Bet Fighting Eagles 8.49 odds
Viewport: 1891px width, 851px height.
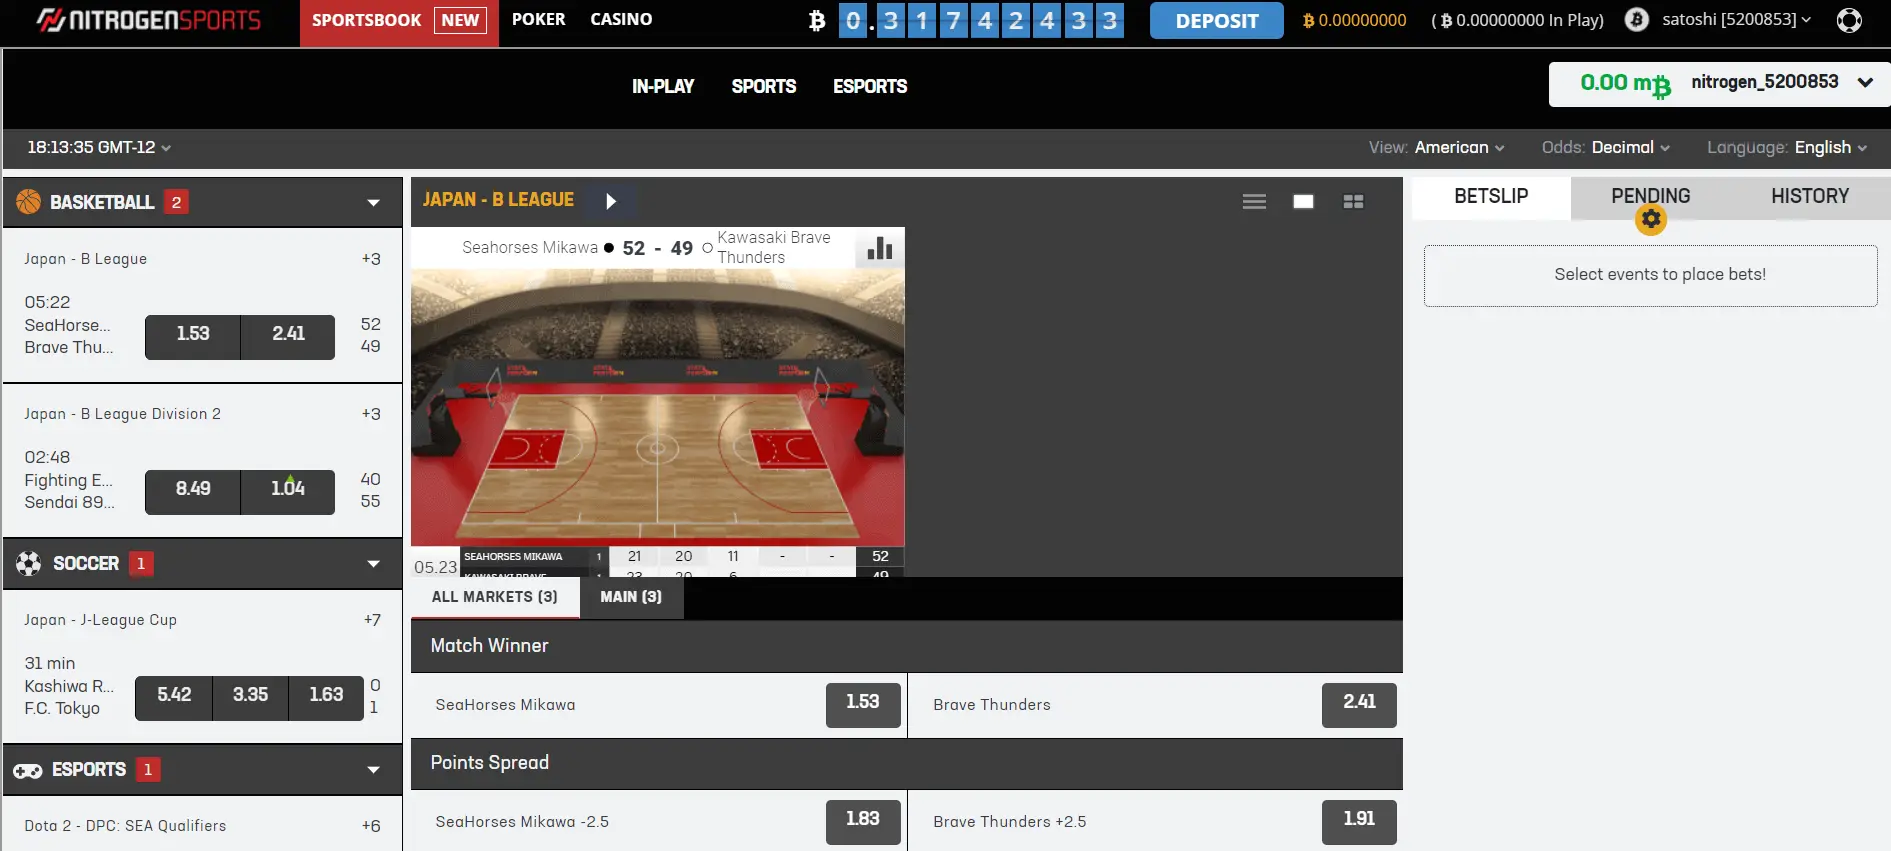pyautogui.click(x=193, y=492)
